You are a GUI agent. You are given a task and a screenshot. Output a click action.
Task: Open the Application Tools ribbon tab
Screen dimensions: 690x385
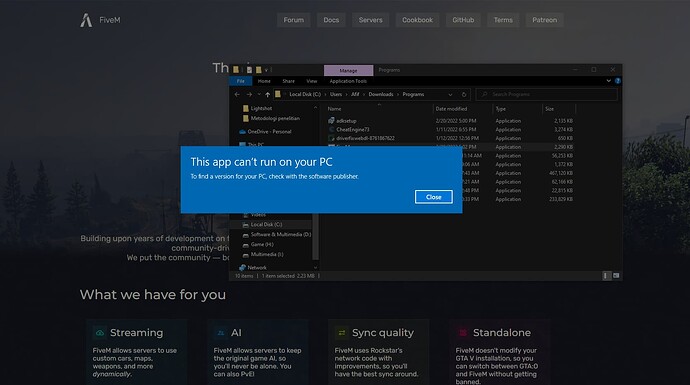pyautogui.click(x=348, y=81)
